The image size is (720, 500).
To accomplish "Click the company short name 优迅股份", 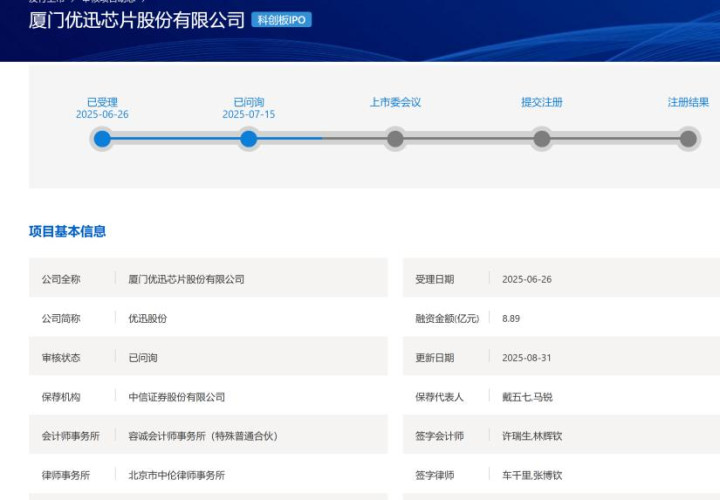I will coord(148,318).
